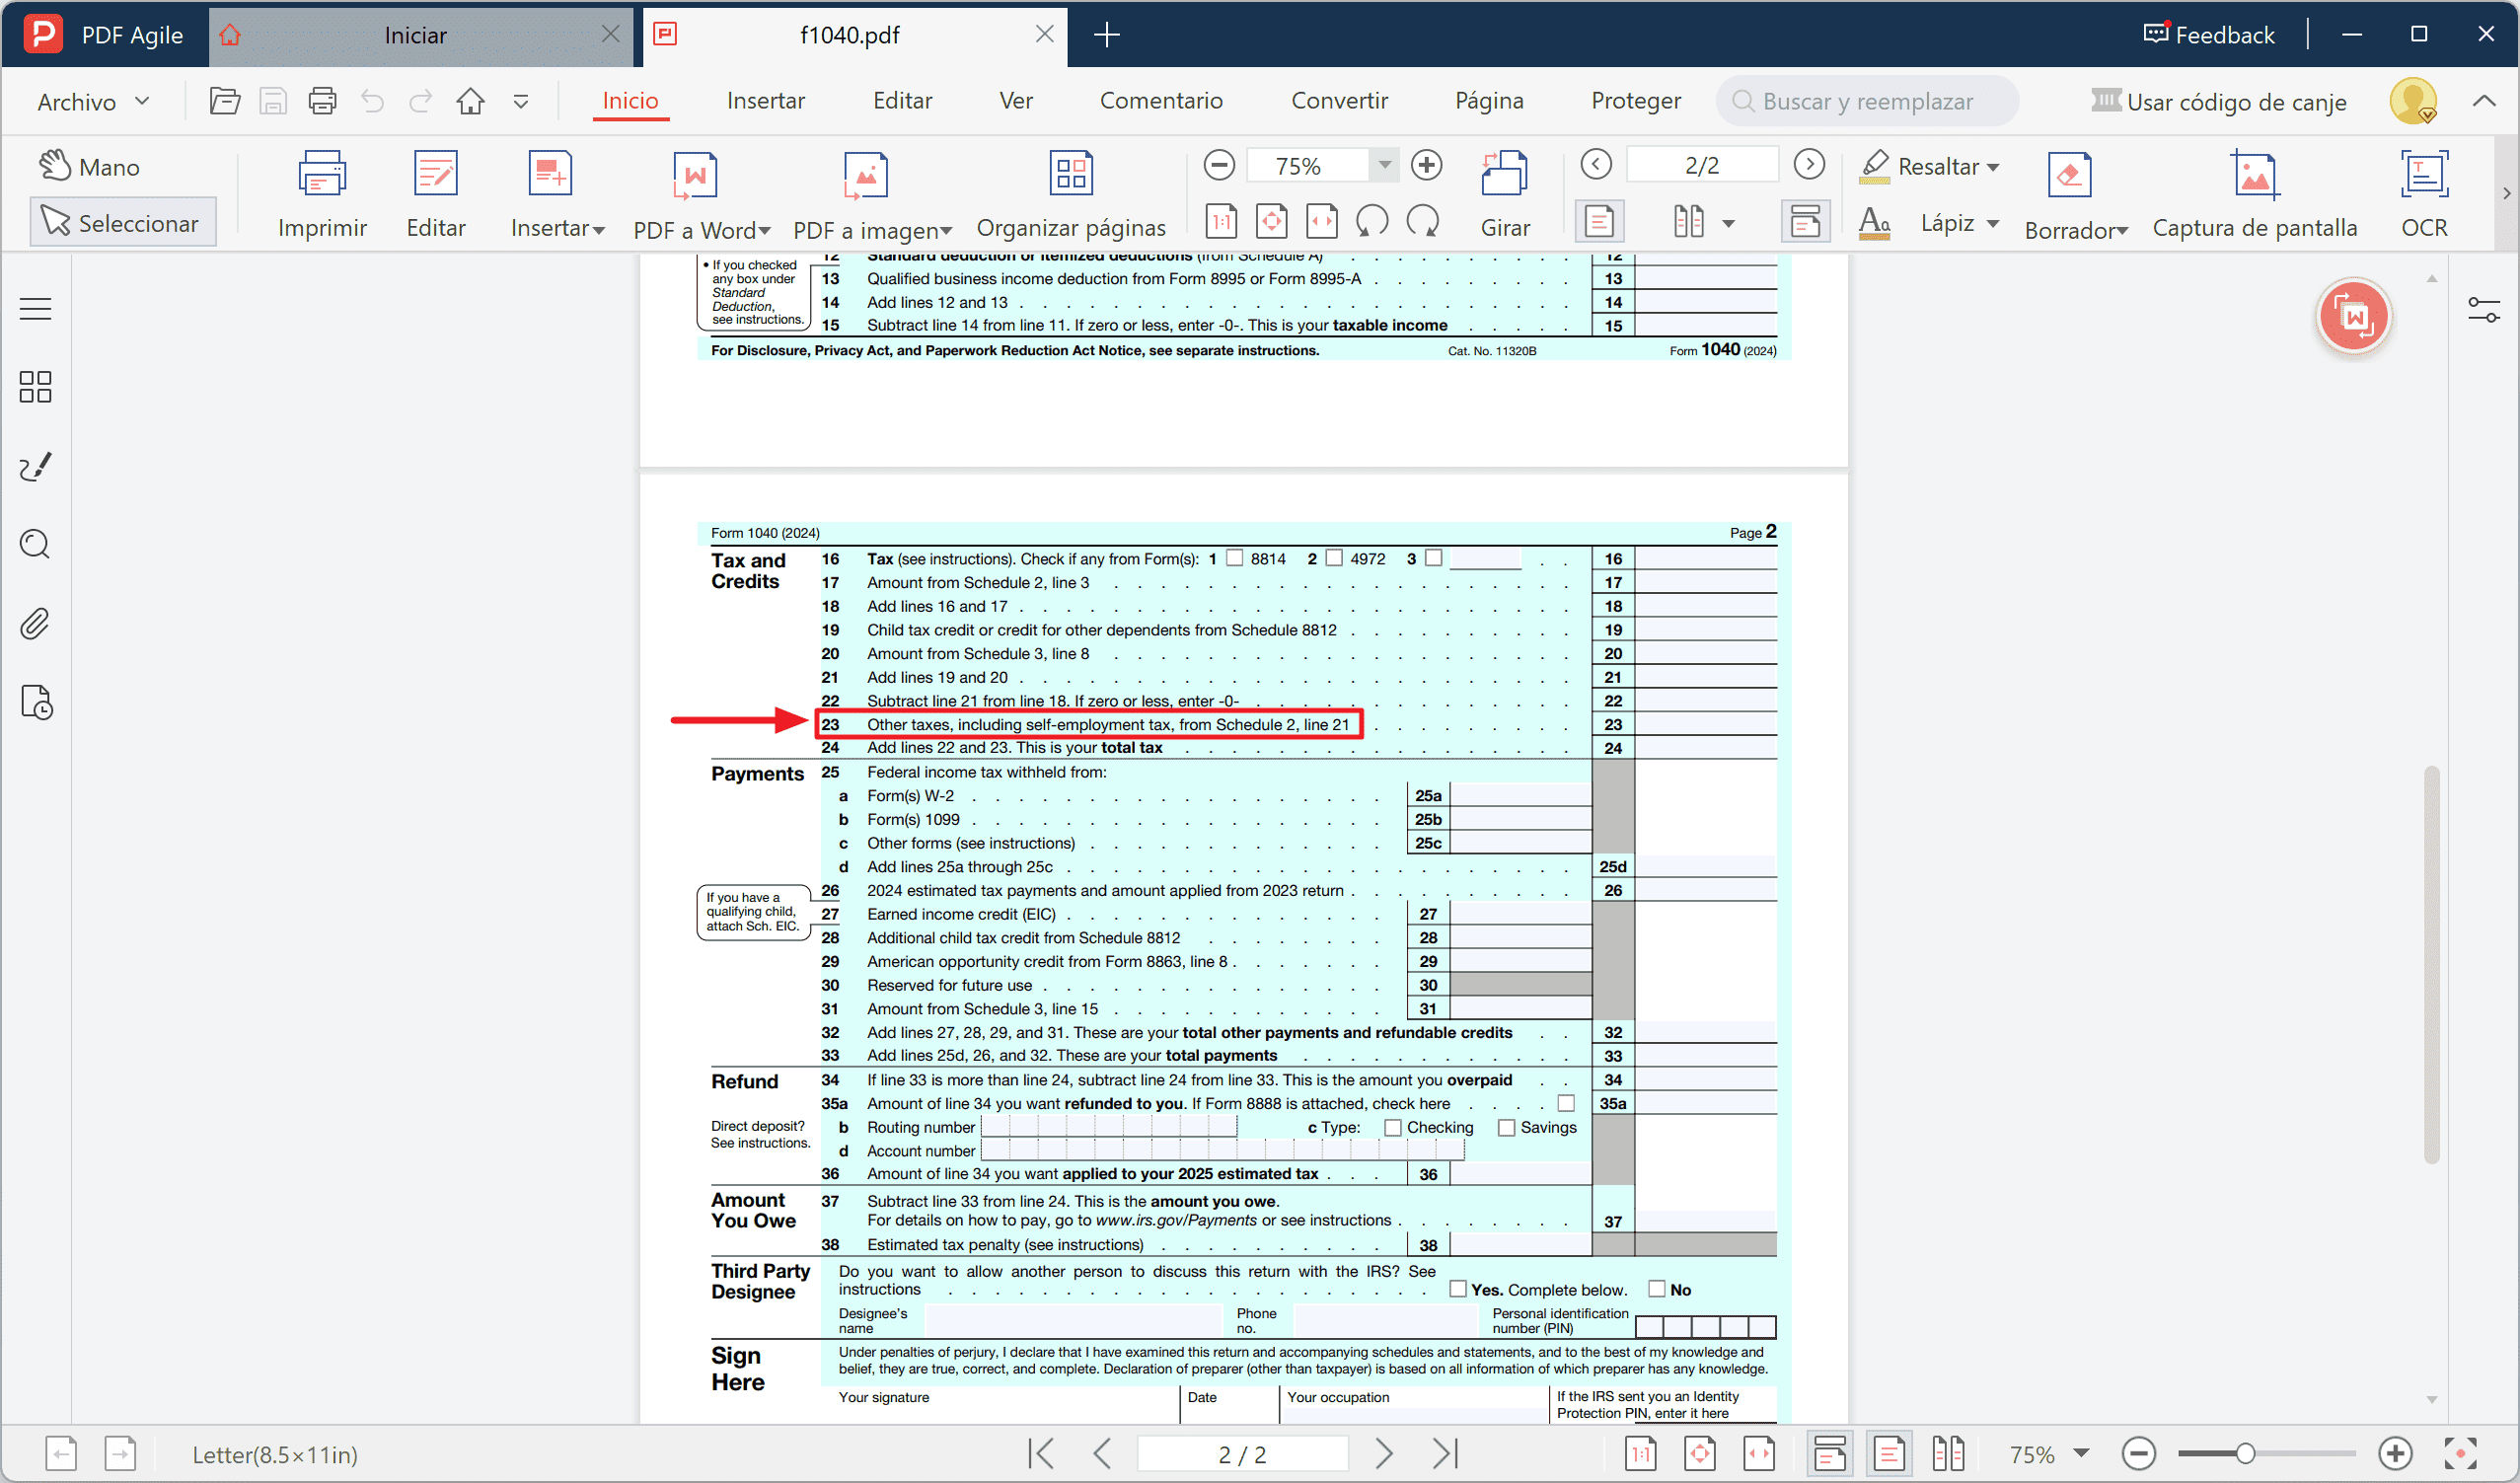Check No for Third Party Designee
The height and width of the screenshot is (1483, 2520).
pos(1657,1289)
